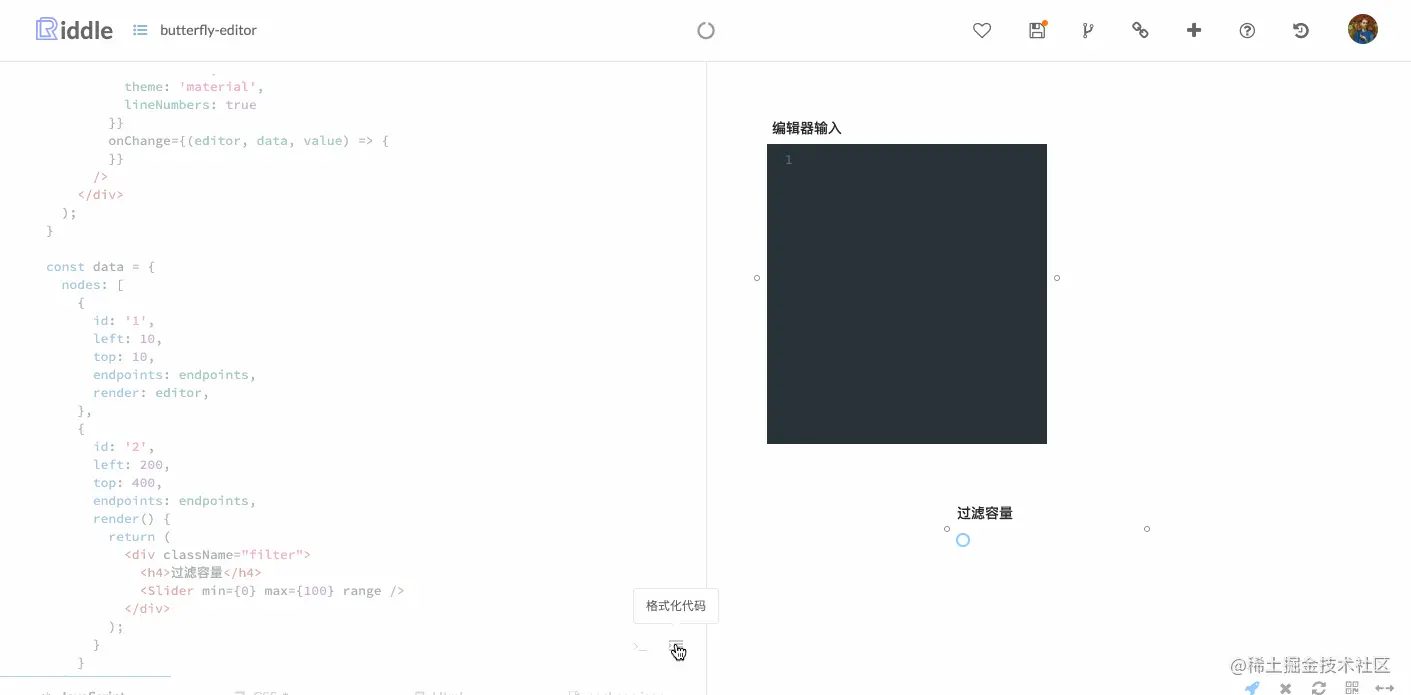
Task: Open the terminal console icon beside format button
Action: click(640, 646)
